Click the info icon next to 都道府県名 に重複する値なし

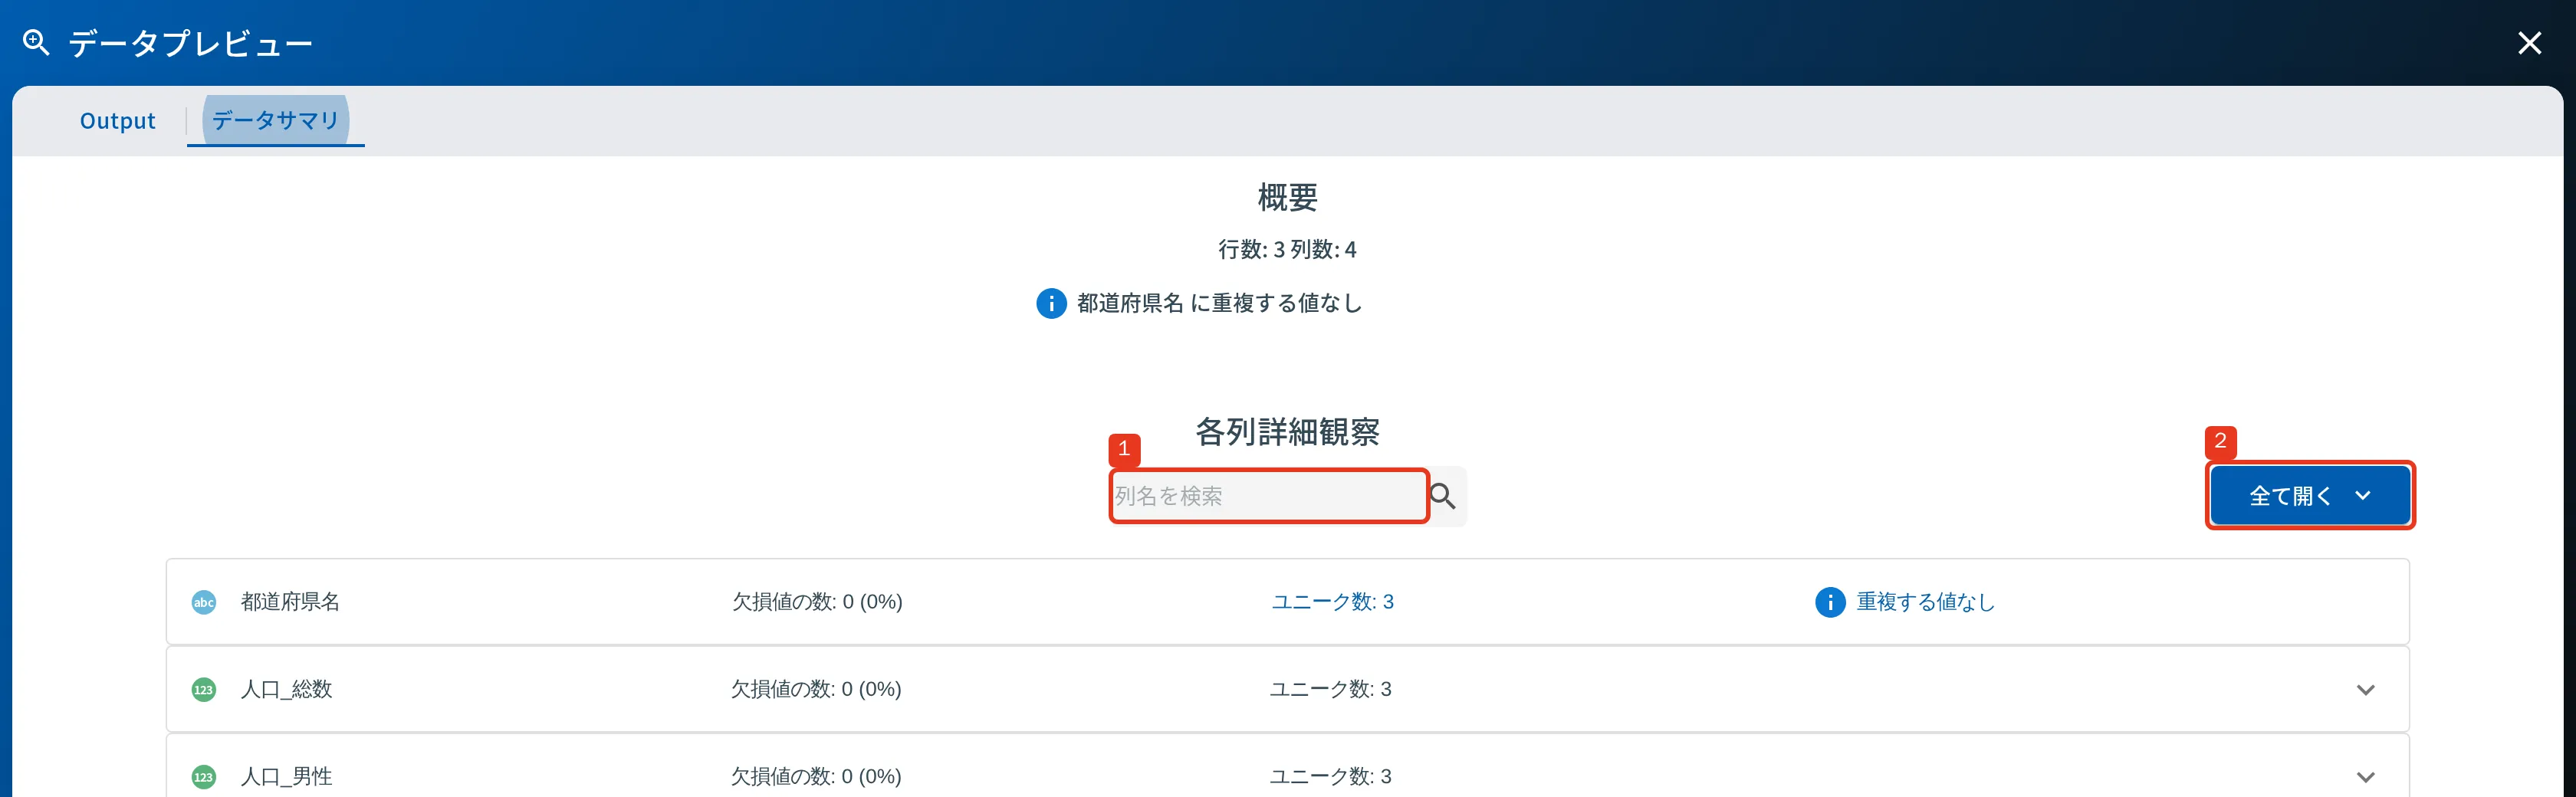pyautogui.click(x=1050, y=303)
